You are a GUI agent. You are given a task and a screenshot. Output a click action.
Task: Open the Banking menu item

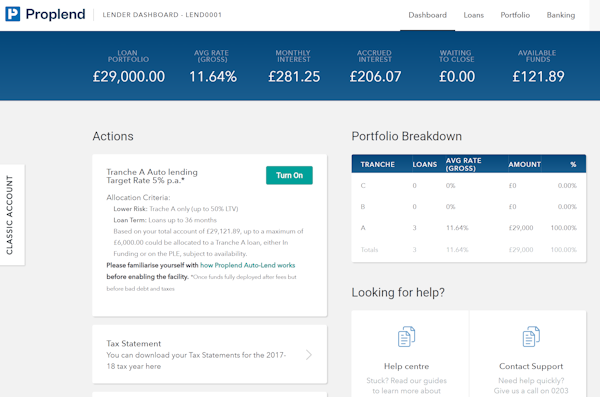click(x=561, y=15)
